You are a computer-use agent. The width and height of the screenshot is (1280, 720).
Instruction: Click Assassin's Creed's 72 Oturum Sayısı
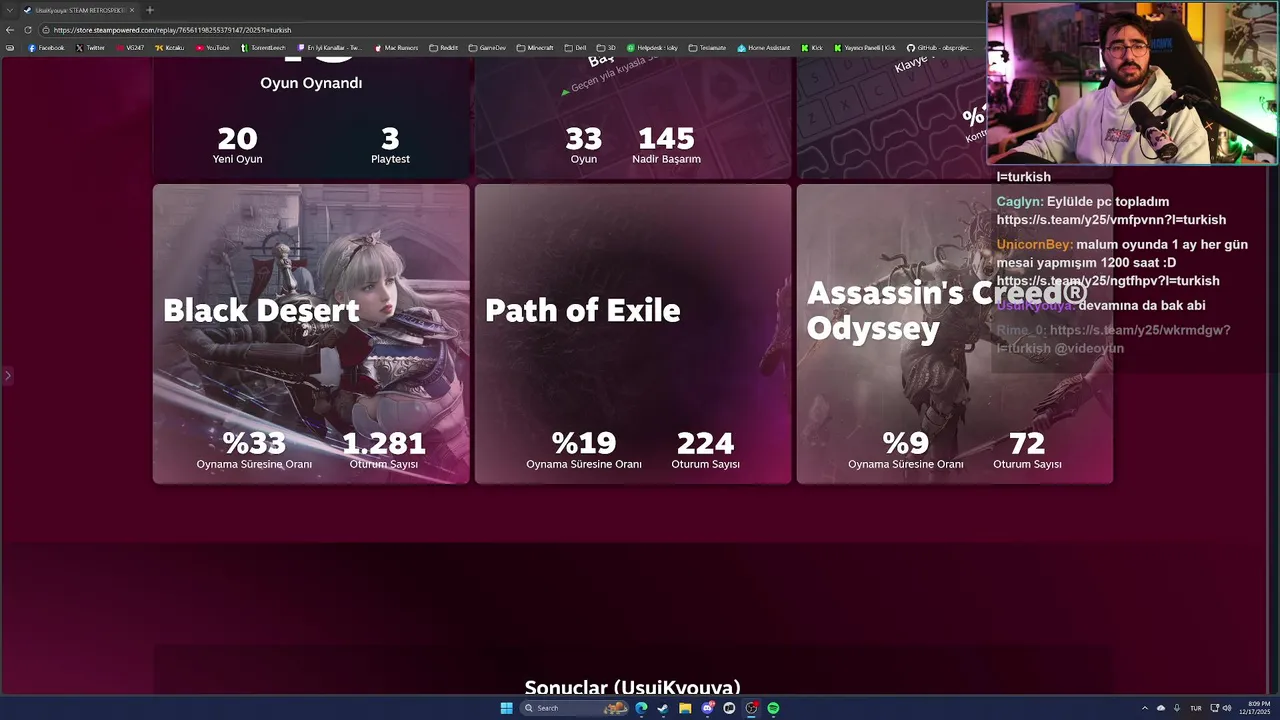click(x=1027, y=449)
